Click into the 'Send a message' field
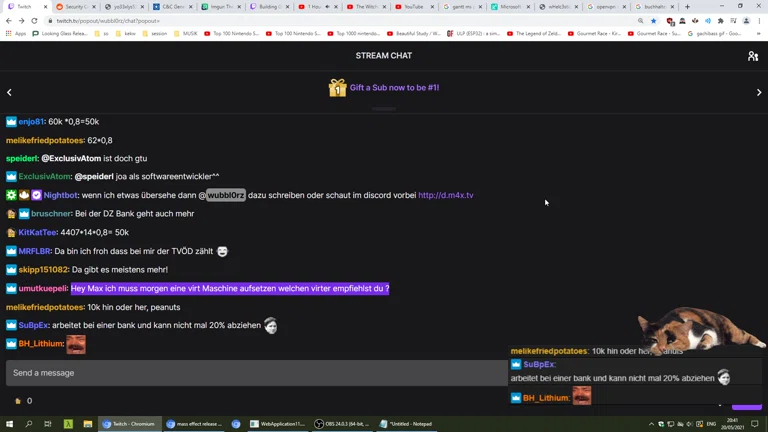This screenshot has width=768, height=432. point(250,373)
